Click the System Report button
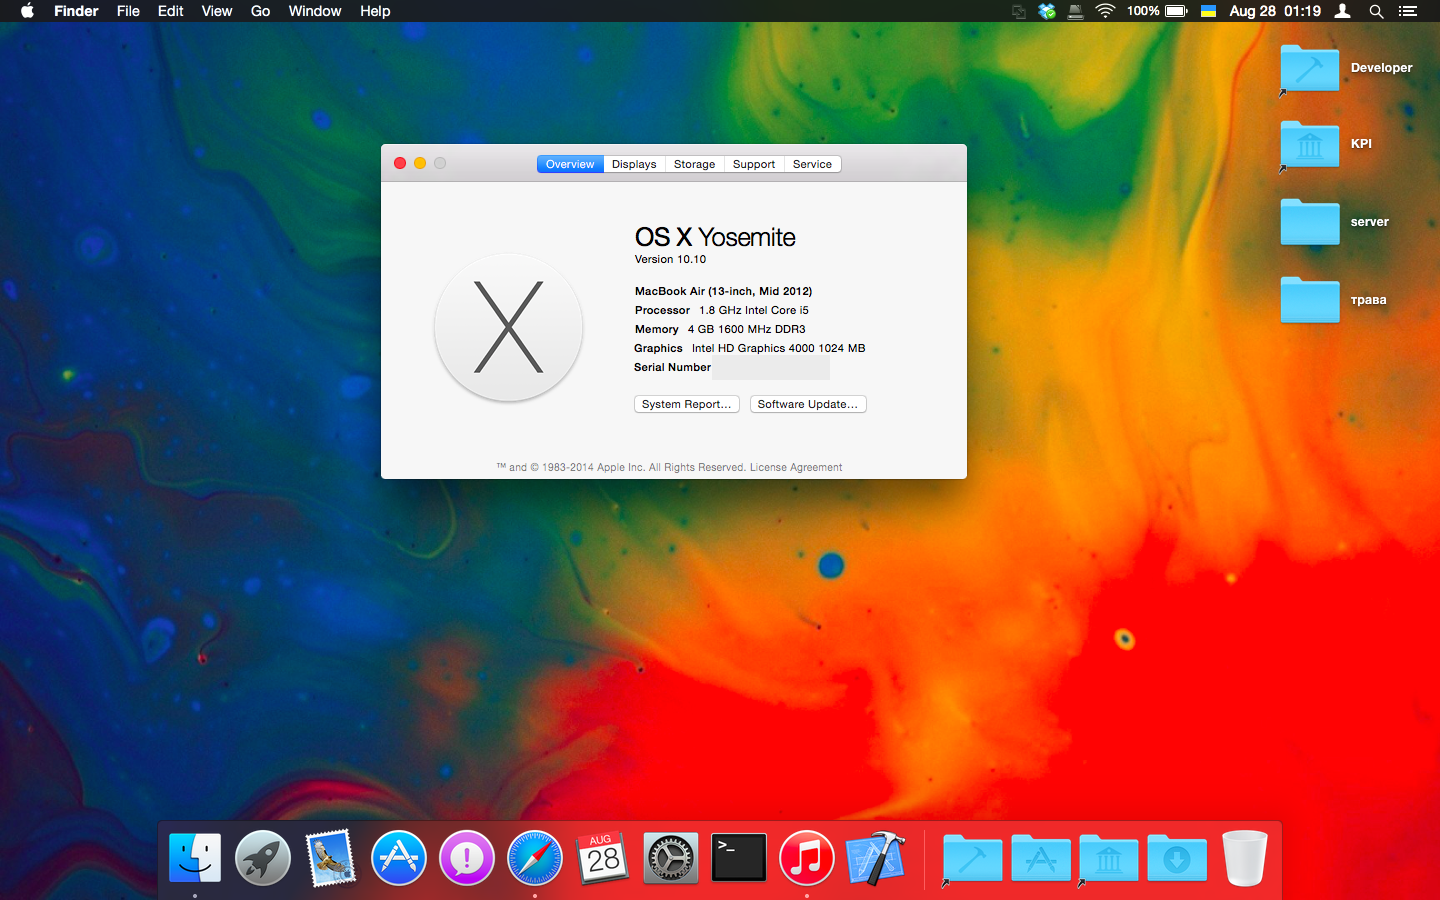 [x=686, y=404]
